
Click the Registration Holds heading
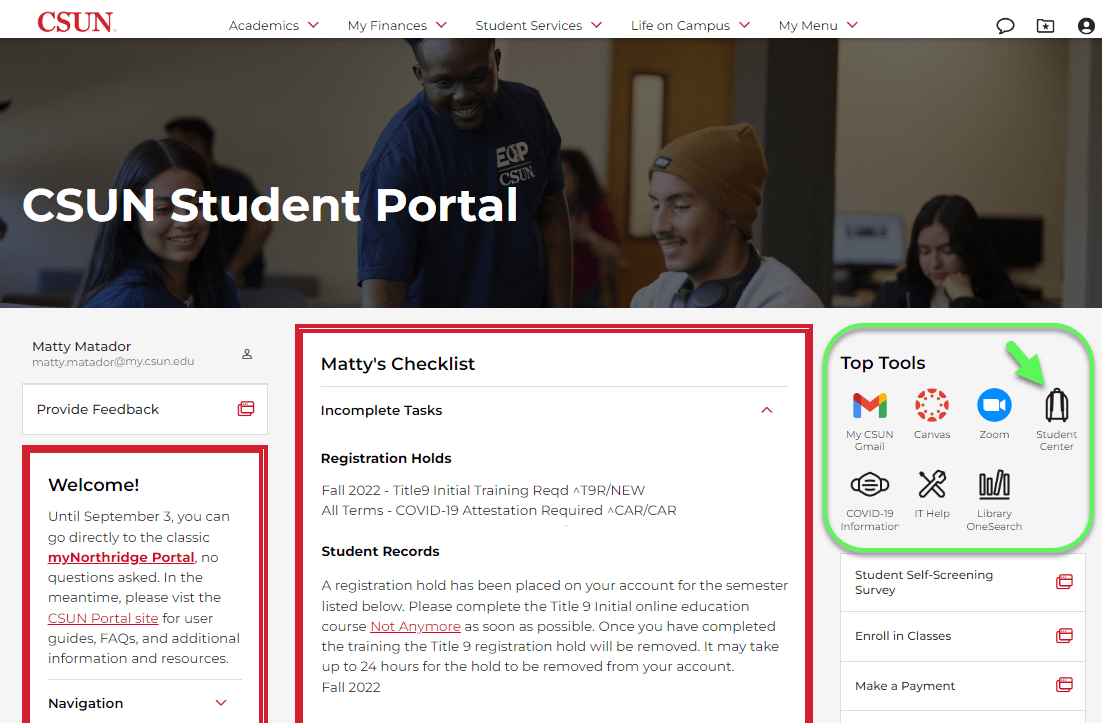(386, 458)
